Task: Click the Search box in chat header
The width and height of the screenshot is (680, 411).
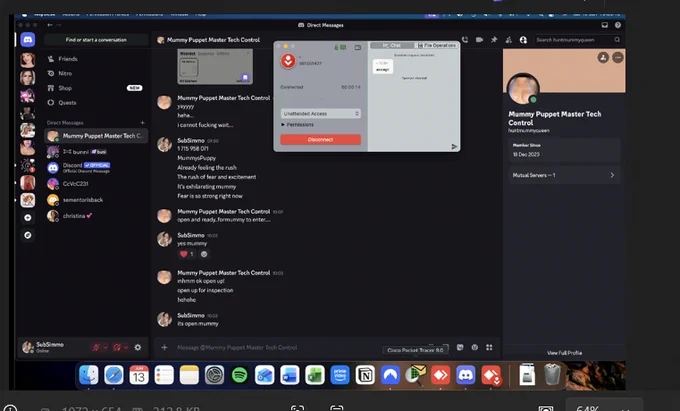Action: (578, 40)
